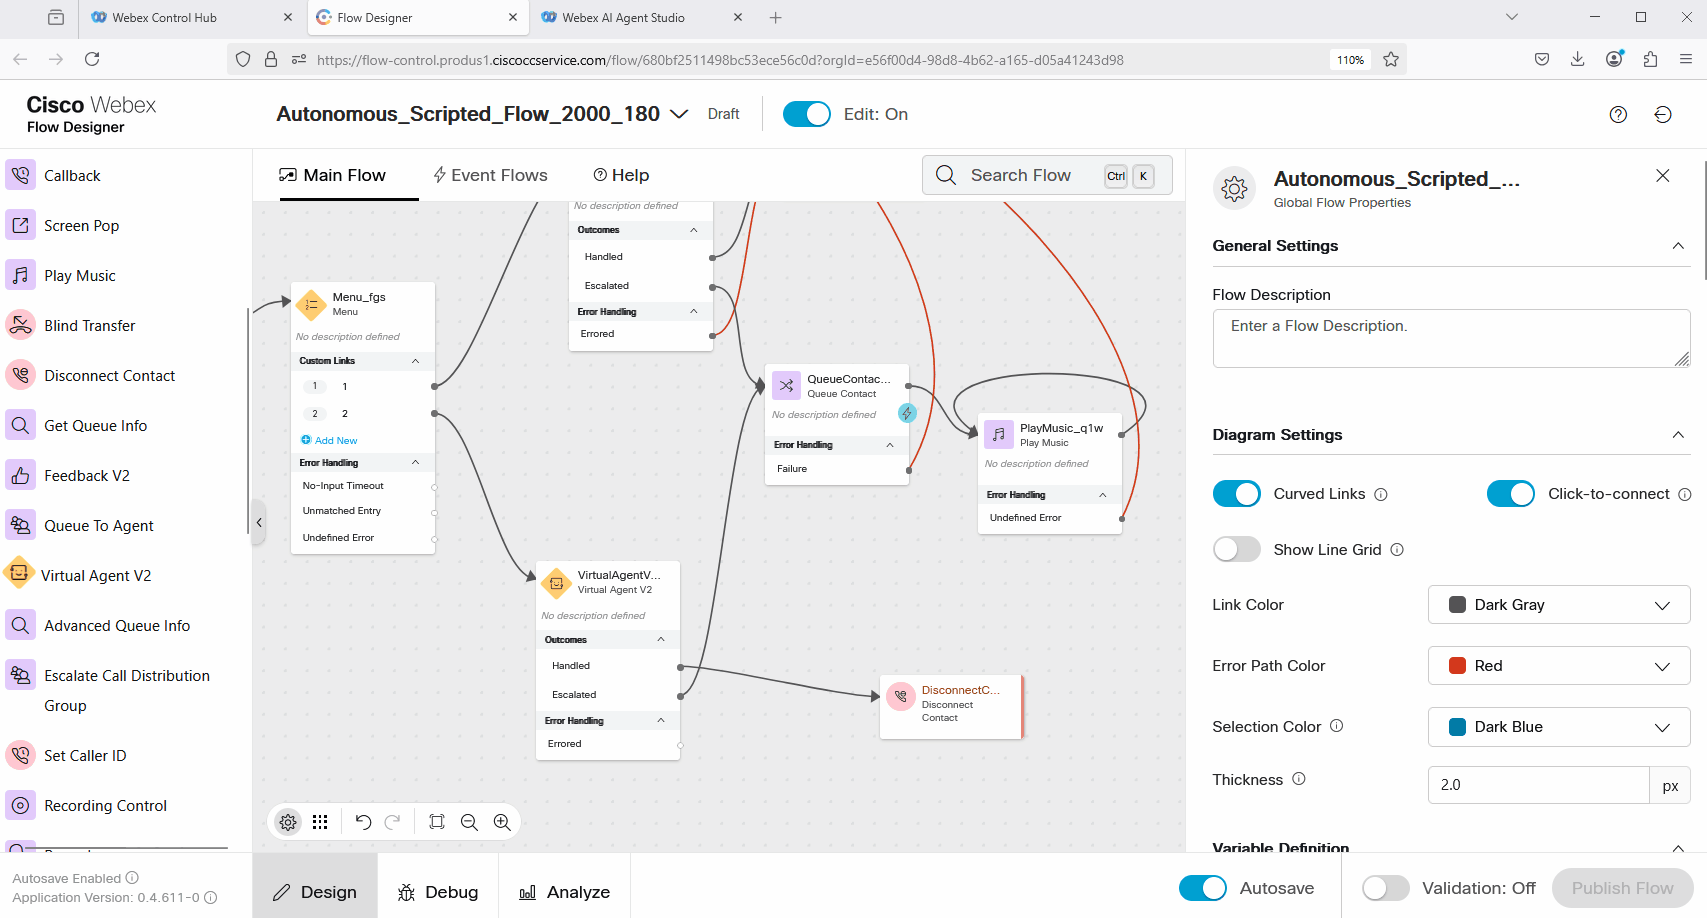Open the Selection Color dropdown
The image size is (1707, 918).
point(1558,727)
